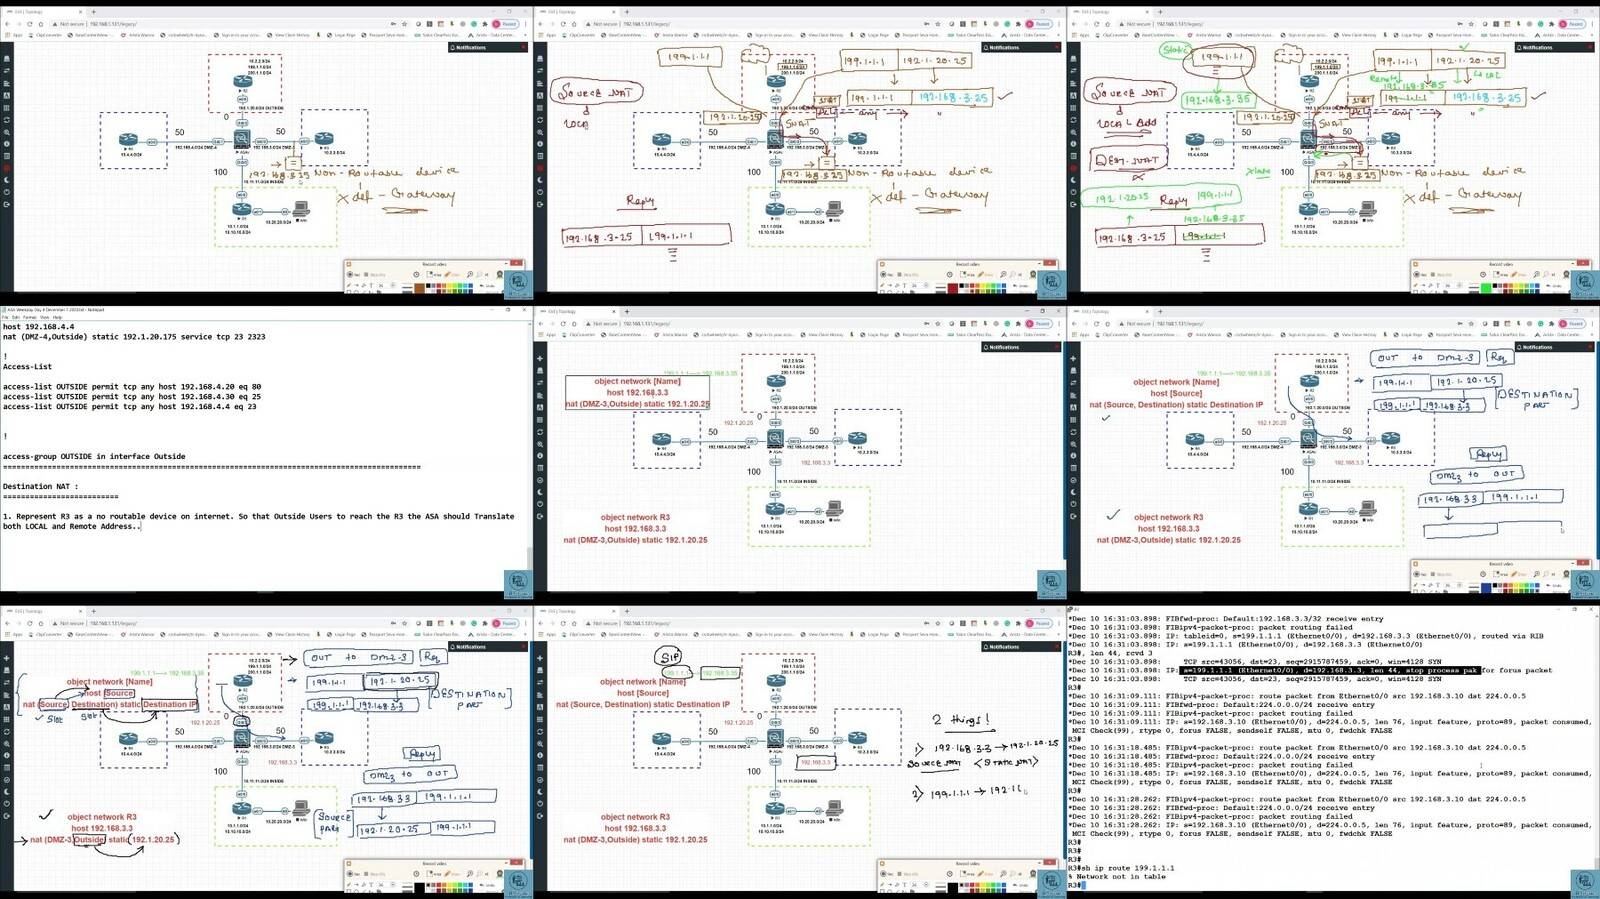Open the ClipConverter bookmark in top-left frame
Viewport: 1600px width, 899px height.
click(x=47, y=35)
